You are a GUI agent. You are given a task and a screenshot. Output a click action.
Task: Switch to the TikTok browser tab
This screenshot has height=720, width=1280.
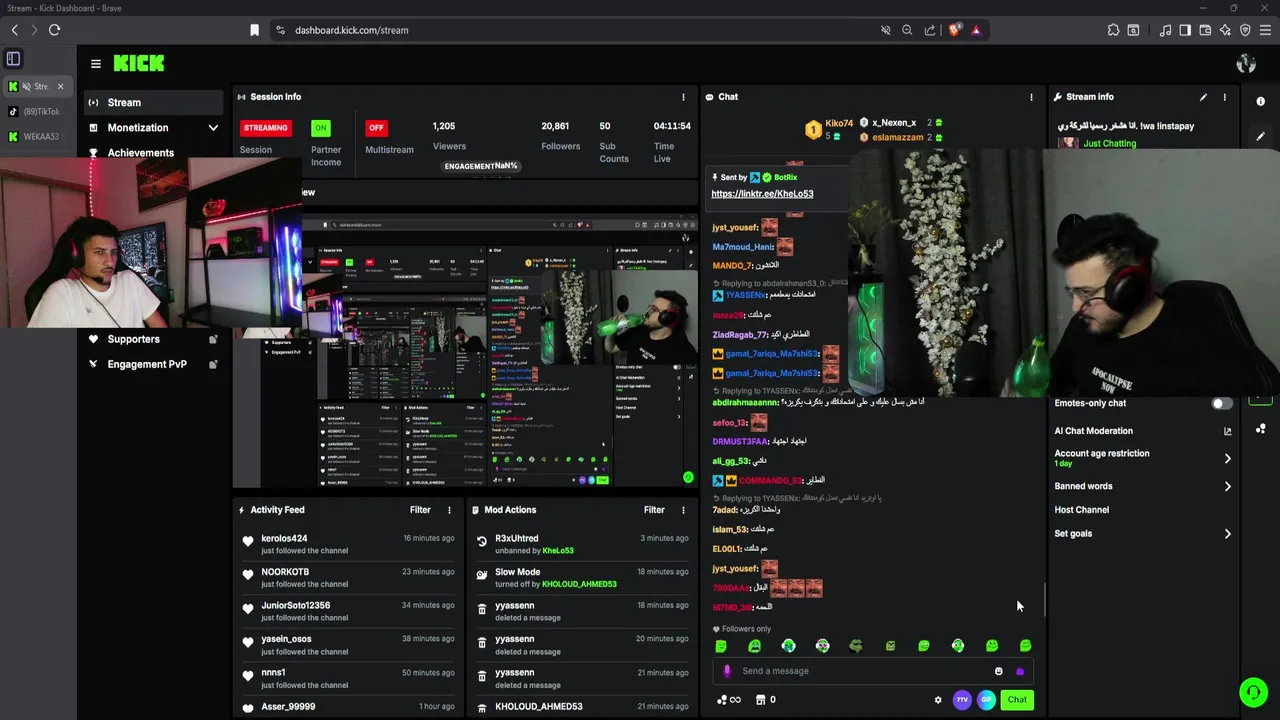click(x=36, y=111)
